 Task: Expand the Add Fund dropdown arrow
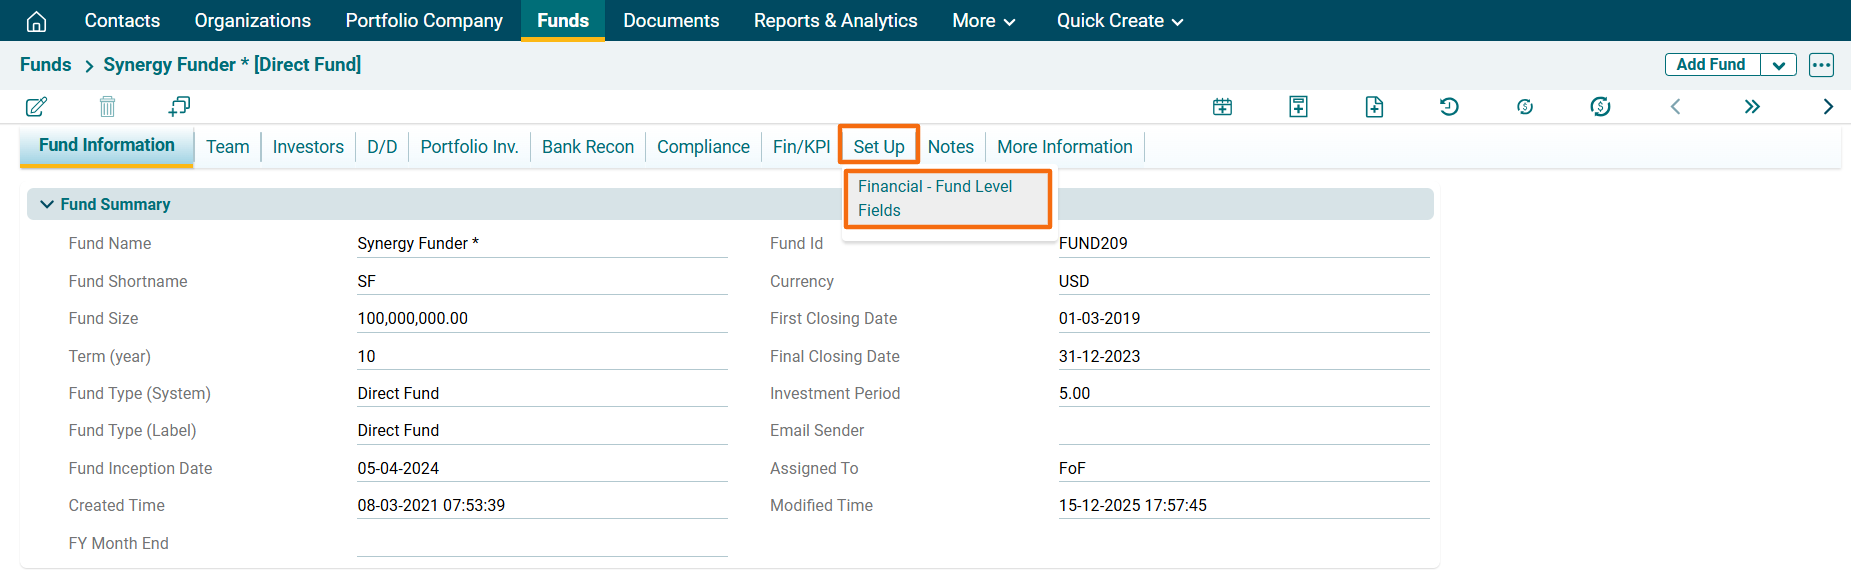click(x=1778, y=65)
